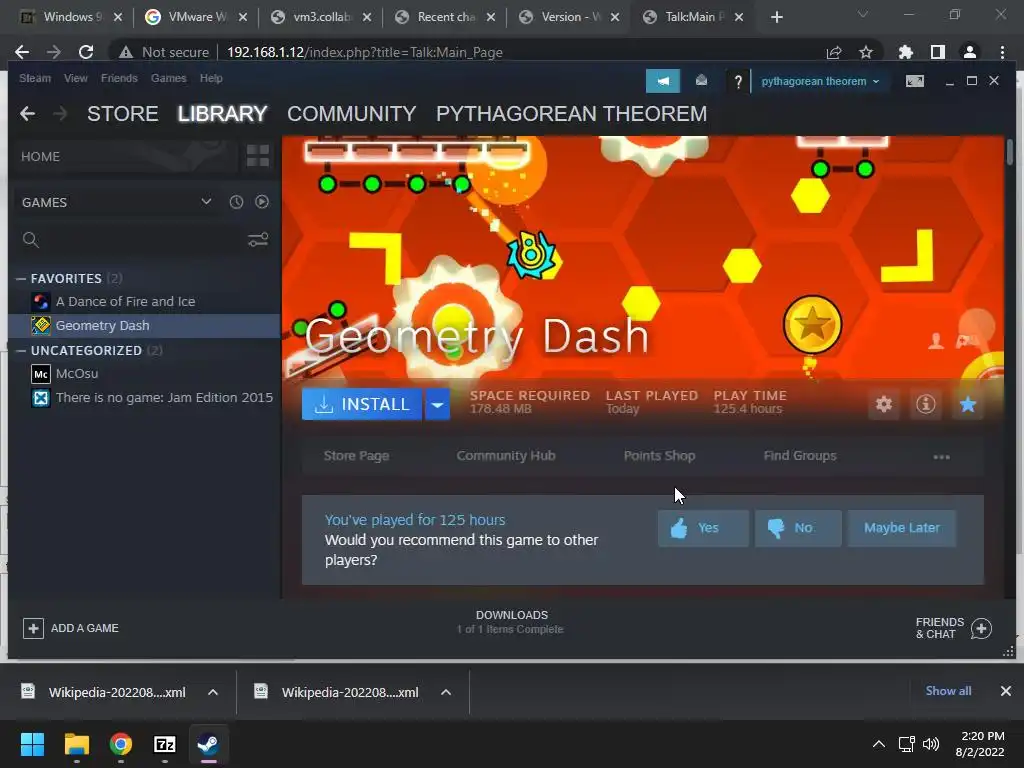The width and height of the screenshot is (1024, 768).
Task: Open pythagorean theorem account dropdown
Action: coord(820,82)
